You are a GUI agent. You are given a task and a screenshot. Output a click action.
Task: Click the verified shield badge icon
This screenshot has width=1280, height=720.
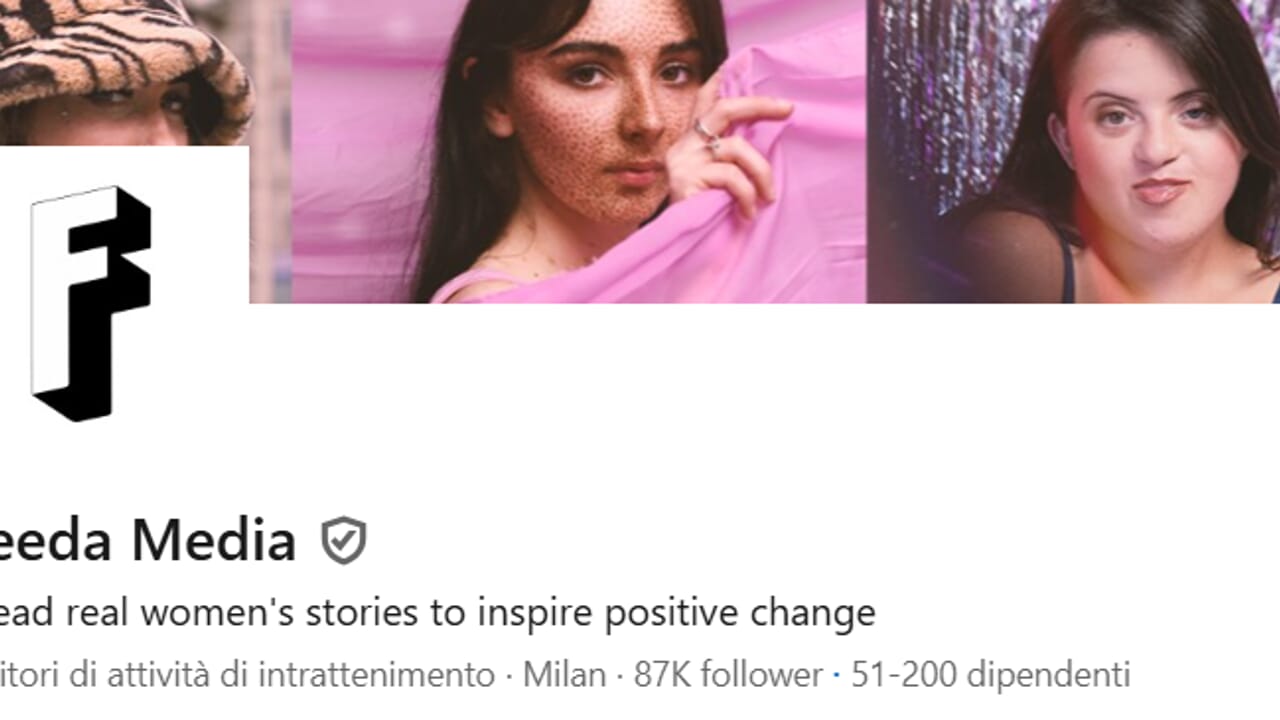point(344,541)
